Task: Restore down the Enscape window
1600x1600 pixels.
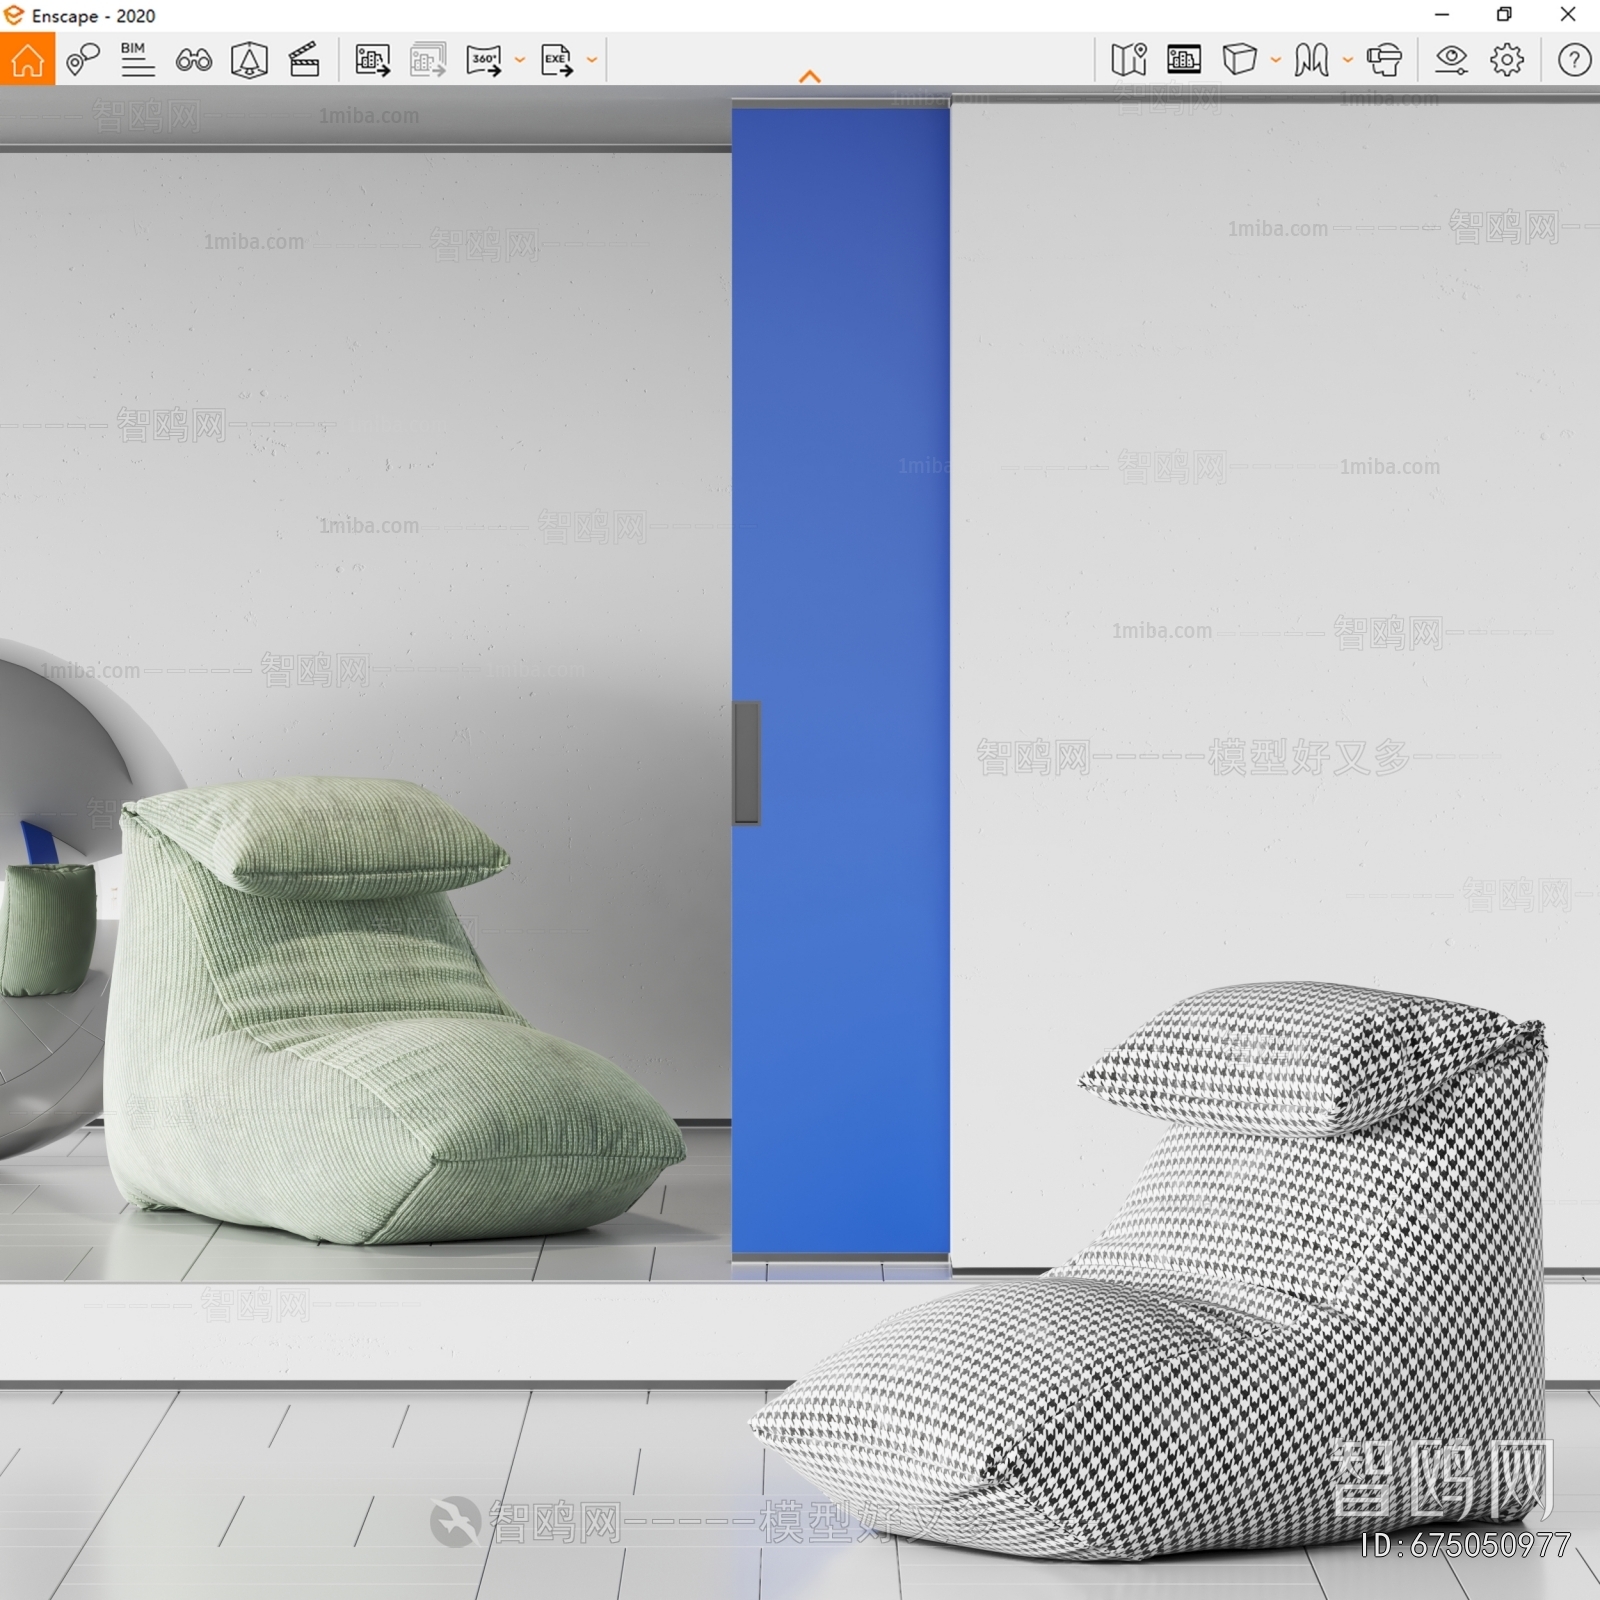Action: pyautogui.click(x=1504, y=15)
